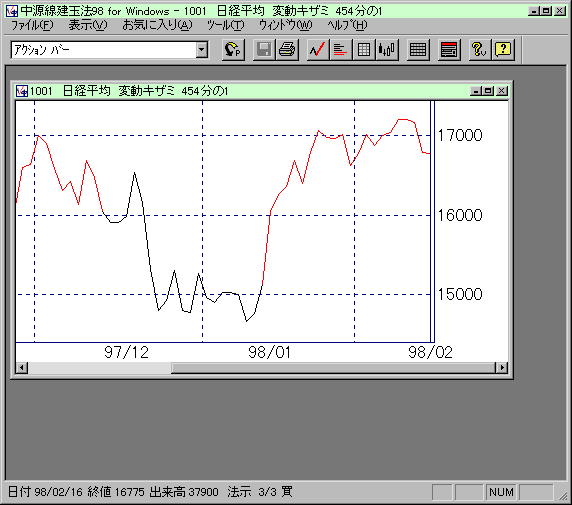Click the red-topped list icon
This screenshot has width=572, height=505.
click(x=449, y=49)
